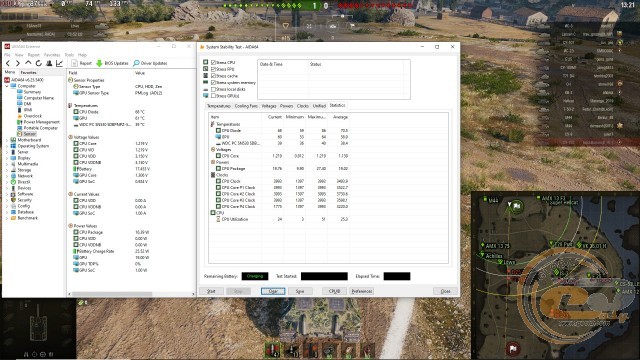This screenshot has width=640, height=360.
Task: Go back using the AIDA64 back arrow
Action: click(x=7, y=63)
